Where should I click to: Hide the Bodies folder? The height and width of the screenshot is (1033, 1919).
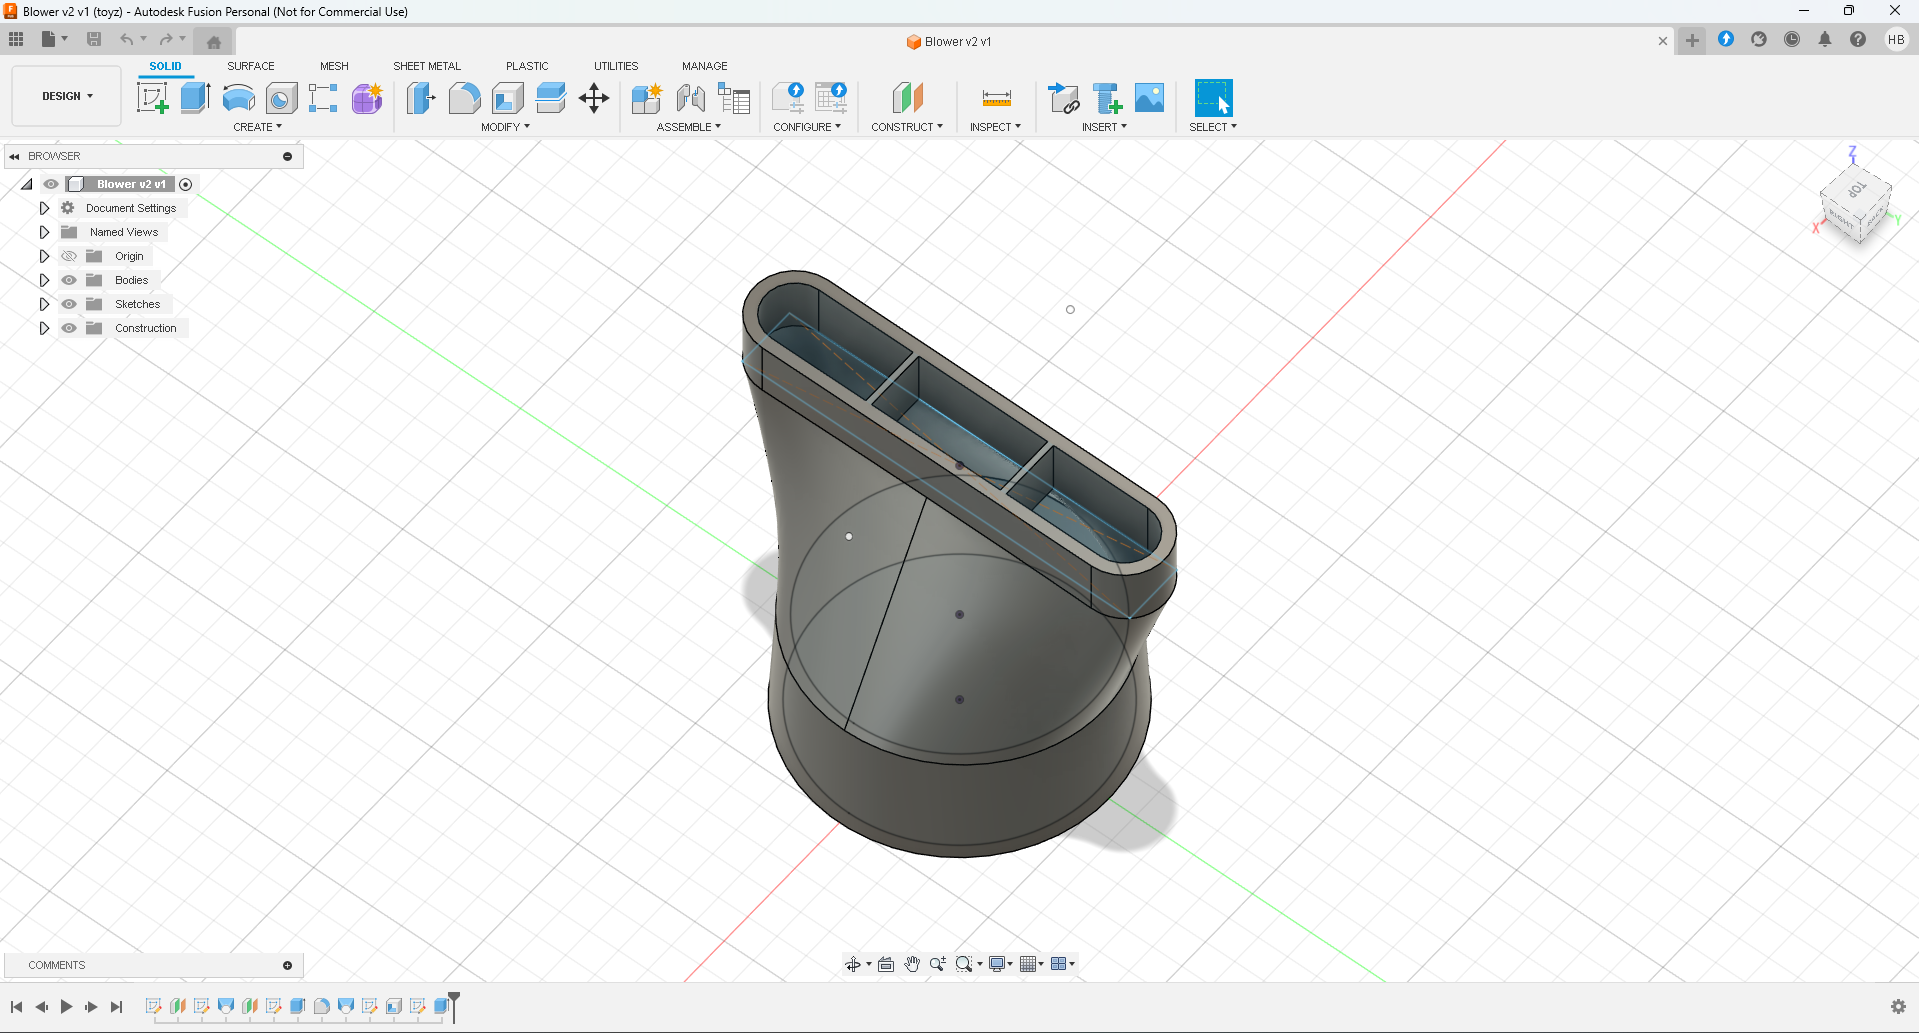[69, 280]
